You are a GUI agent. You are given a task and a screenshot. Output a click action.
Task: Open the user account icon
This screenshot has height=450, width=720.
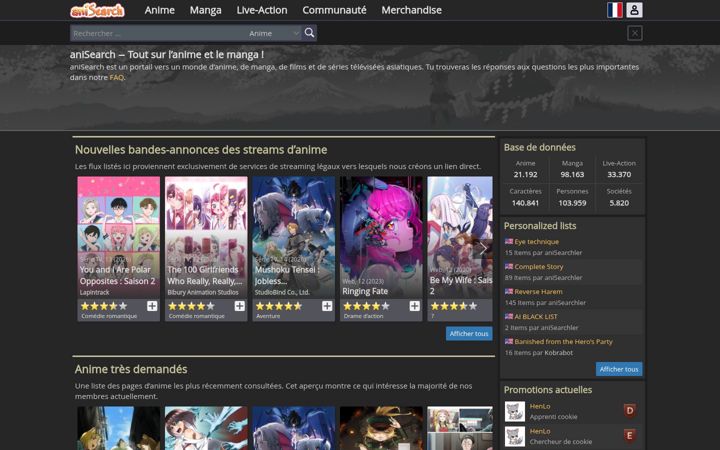(634, 10)
